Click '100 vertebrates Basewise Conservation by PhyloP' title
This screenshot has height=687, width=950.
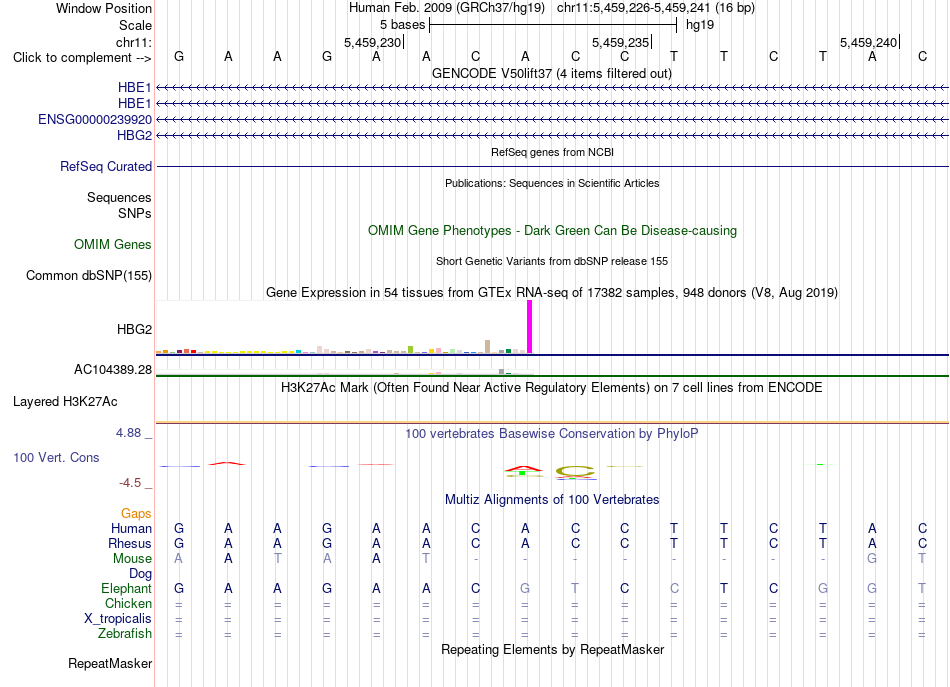coord(552,434)
